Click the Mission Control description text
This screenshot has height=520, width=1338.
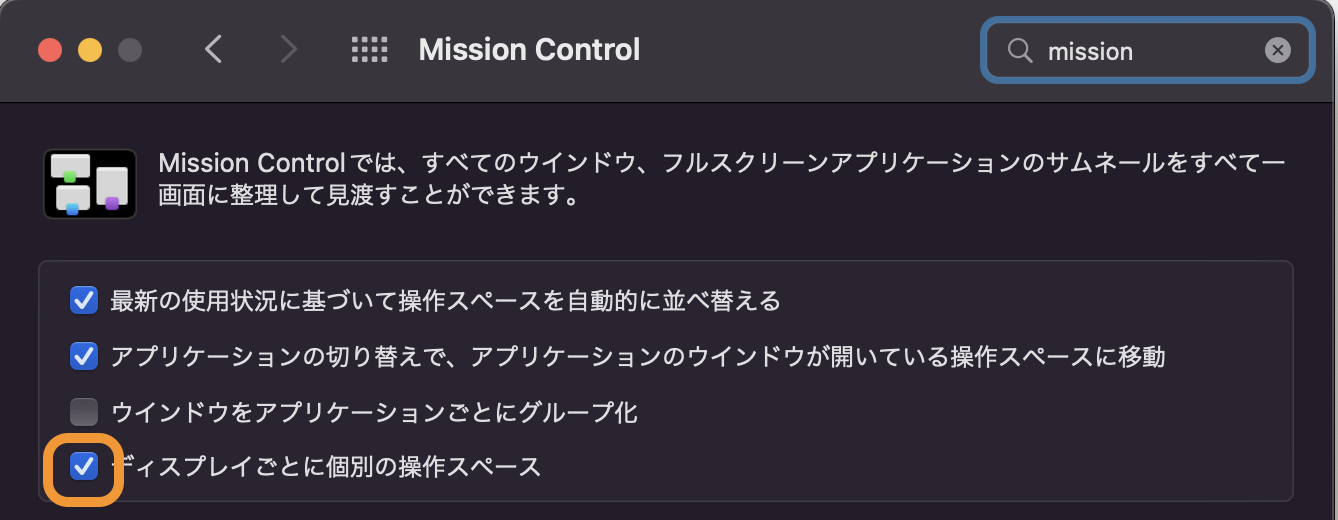point(720,178)
